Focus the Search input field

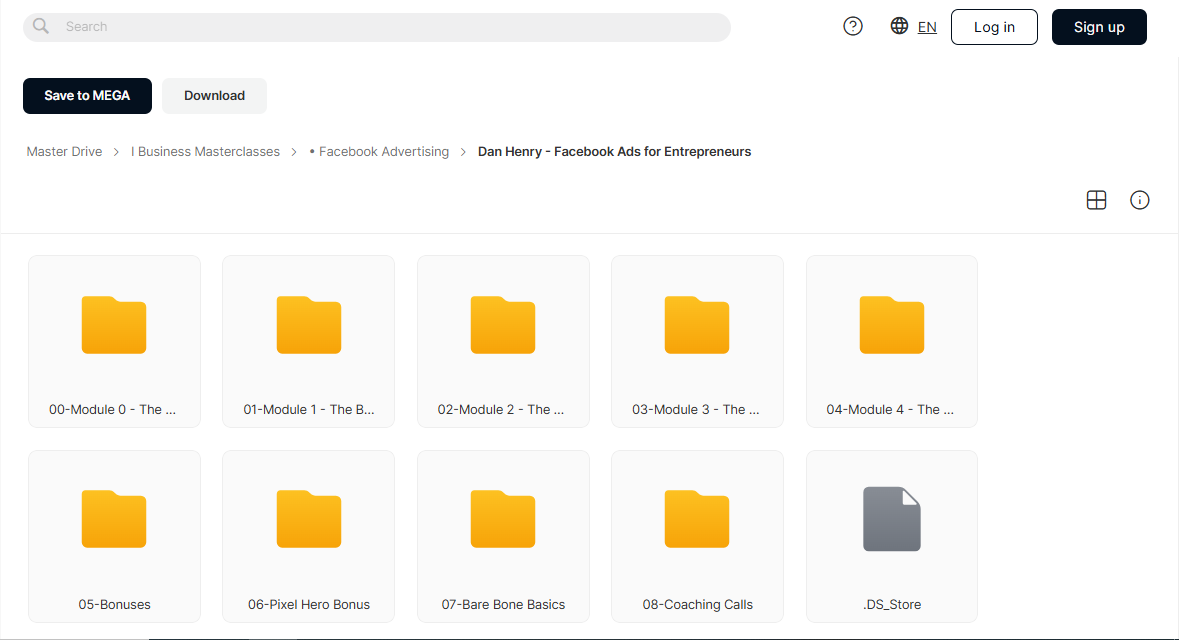tap(377, 27)
